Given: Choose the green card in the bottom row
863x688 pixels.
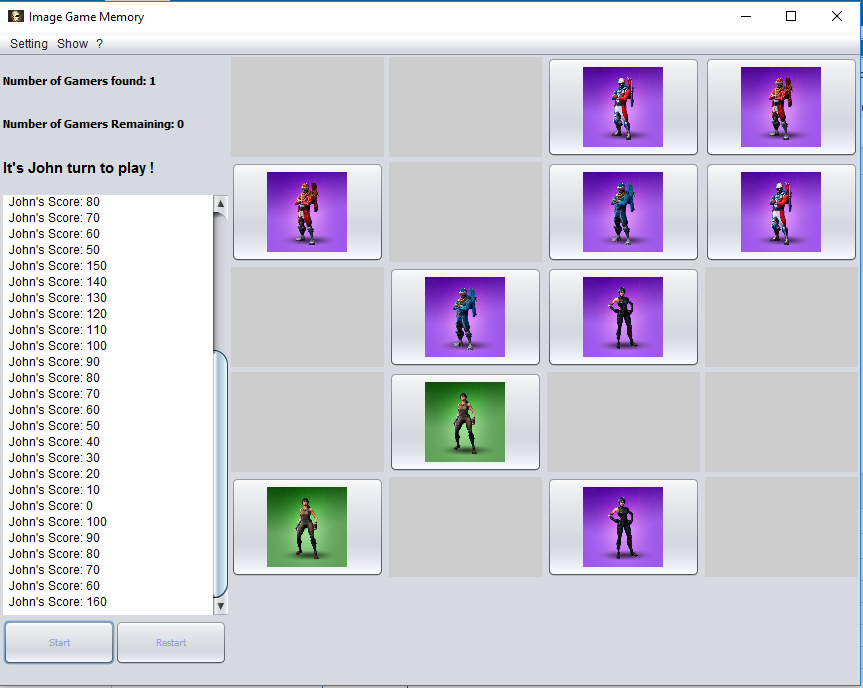Looking at the screenshot, I should (307, 527).
